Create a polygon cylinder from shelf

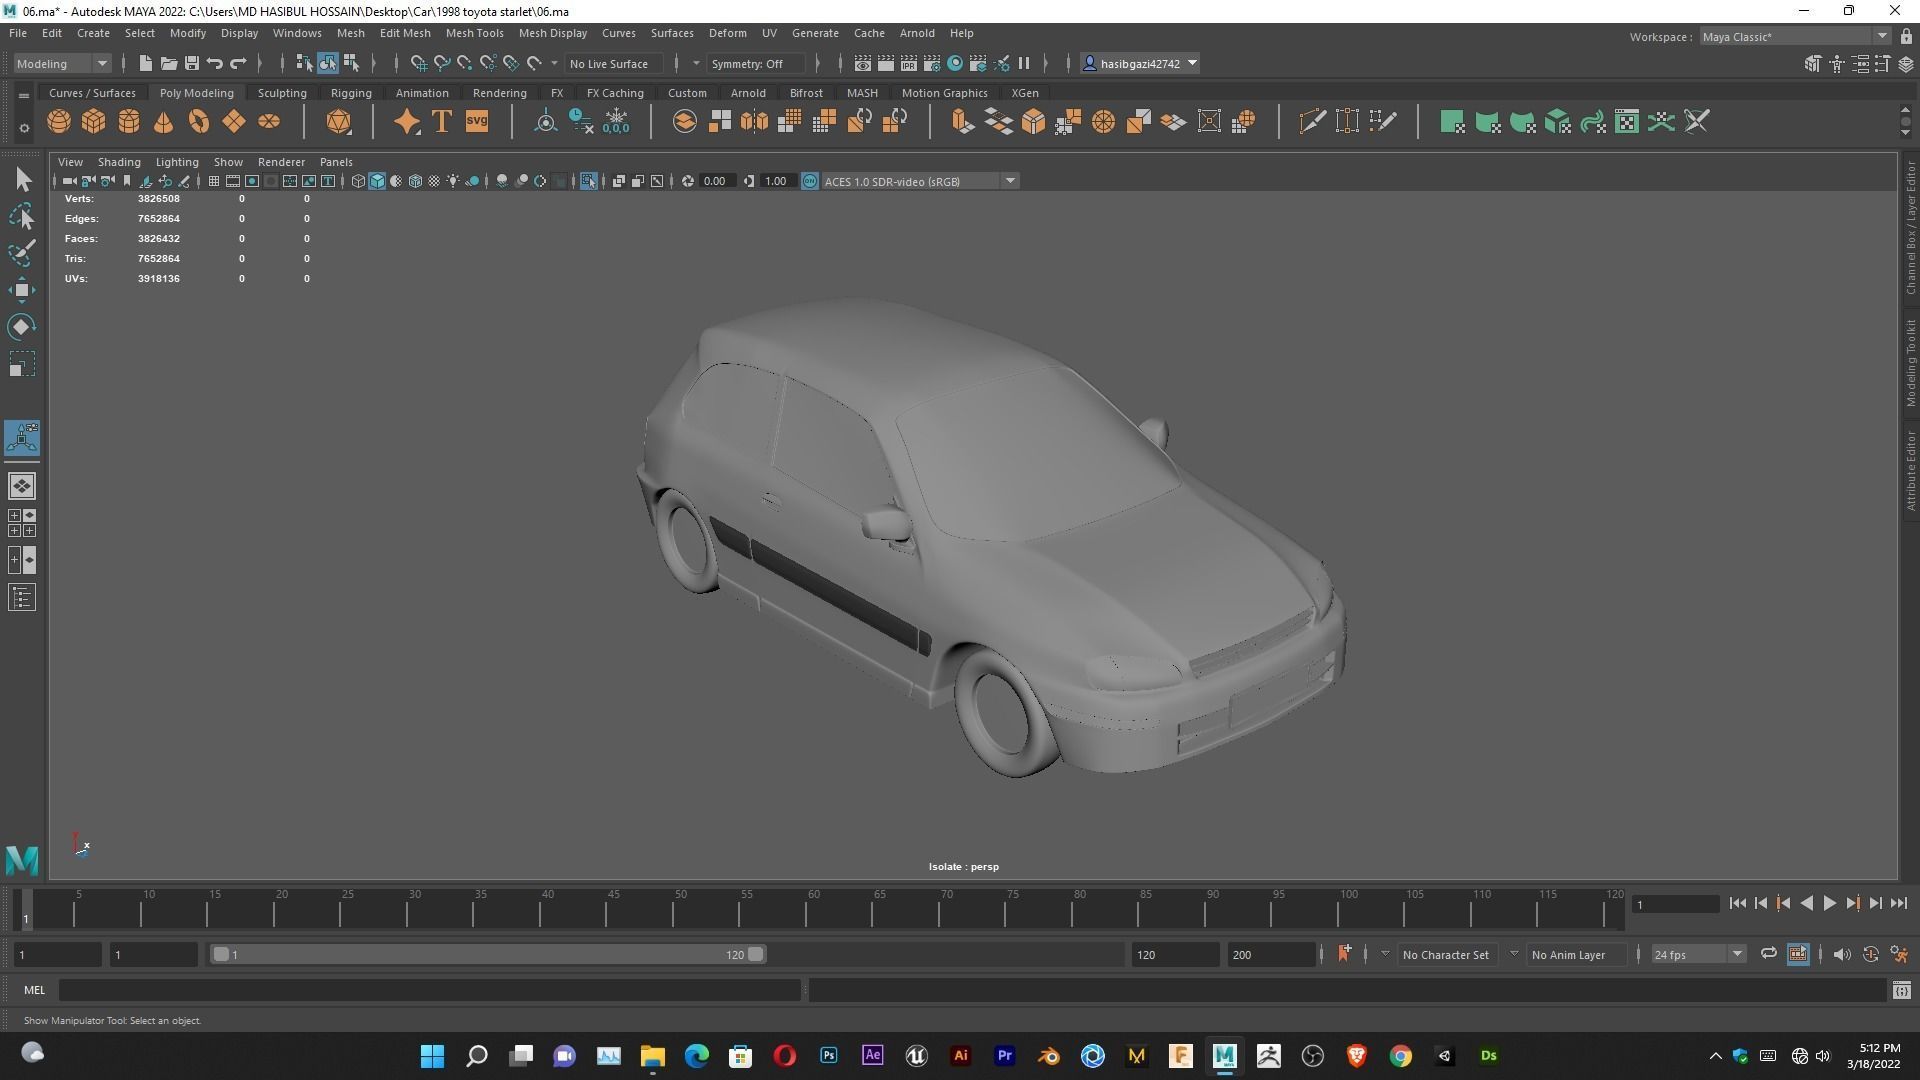click(129, 122)
